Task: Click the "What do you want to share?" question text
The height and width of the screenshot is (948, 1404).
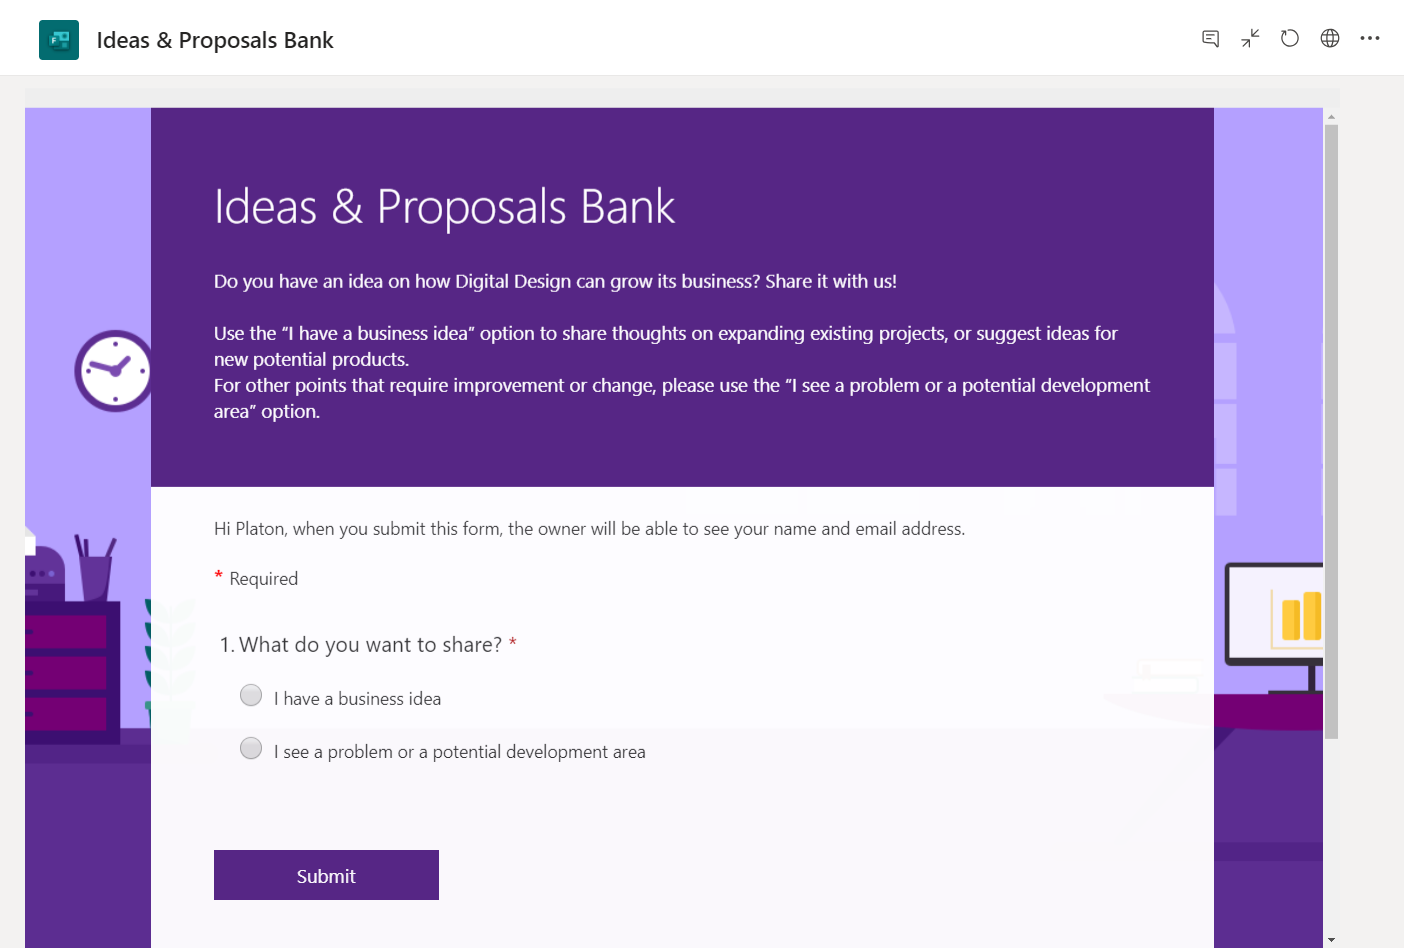Action: [370, 645]
